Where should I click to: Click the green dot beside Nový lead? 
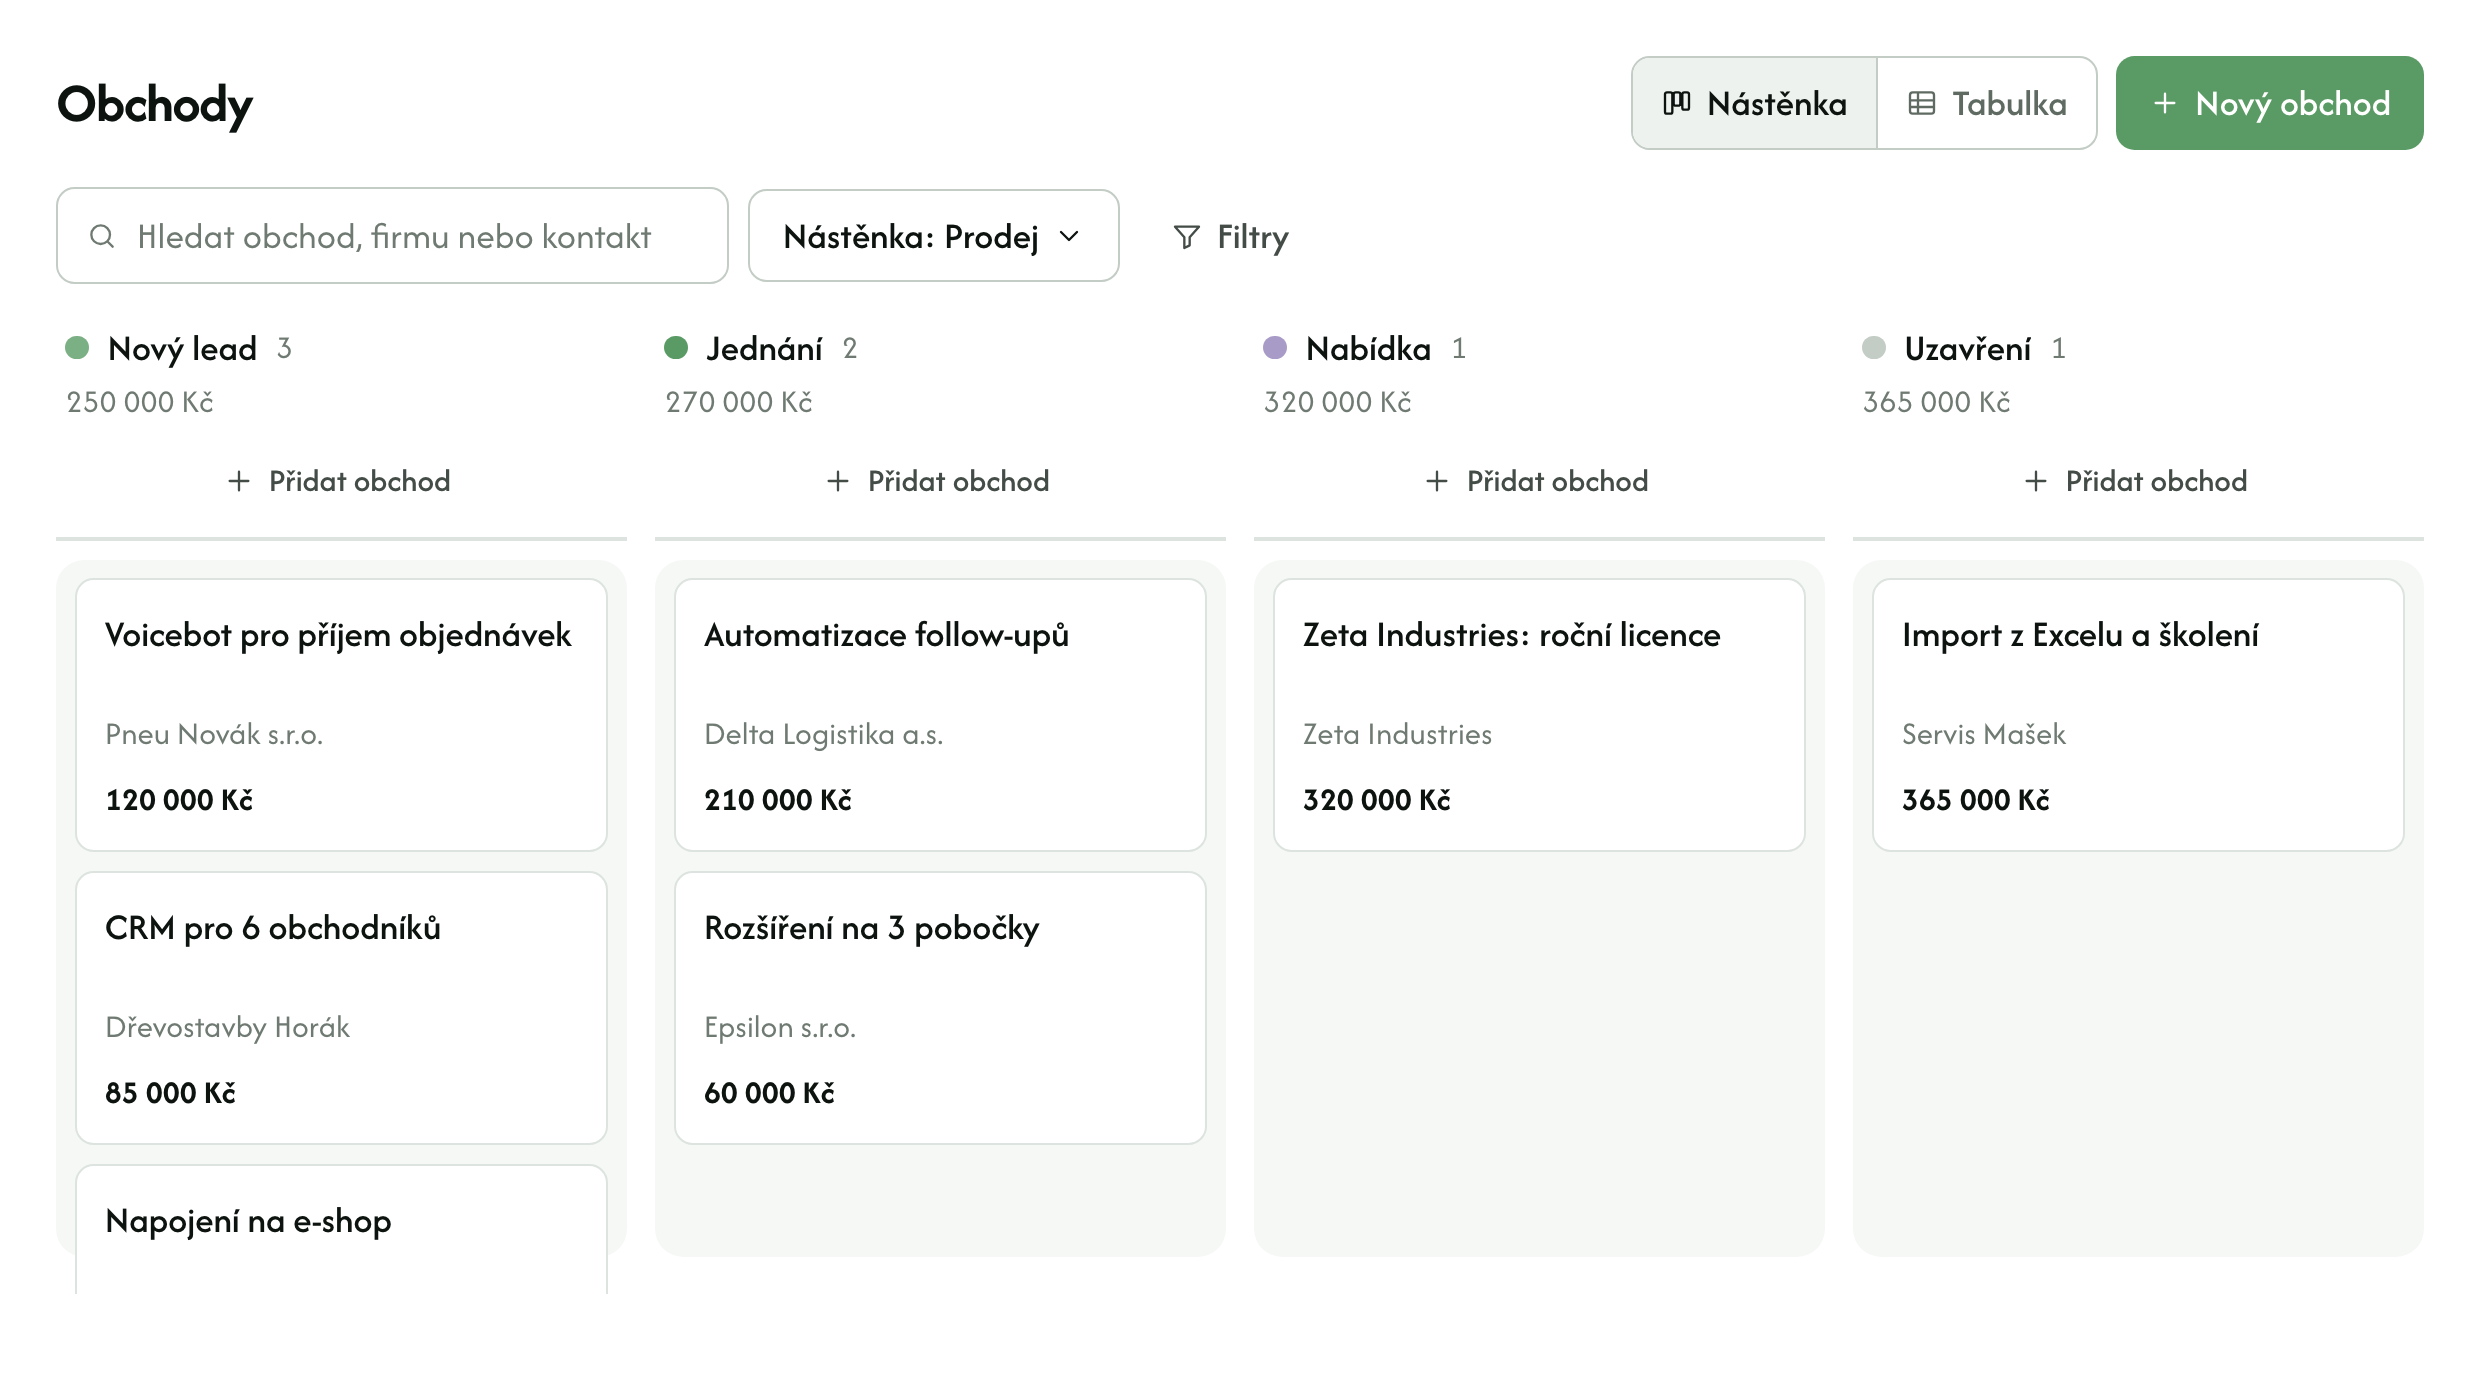[x=77, y=347]
